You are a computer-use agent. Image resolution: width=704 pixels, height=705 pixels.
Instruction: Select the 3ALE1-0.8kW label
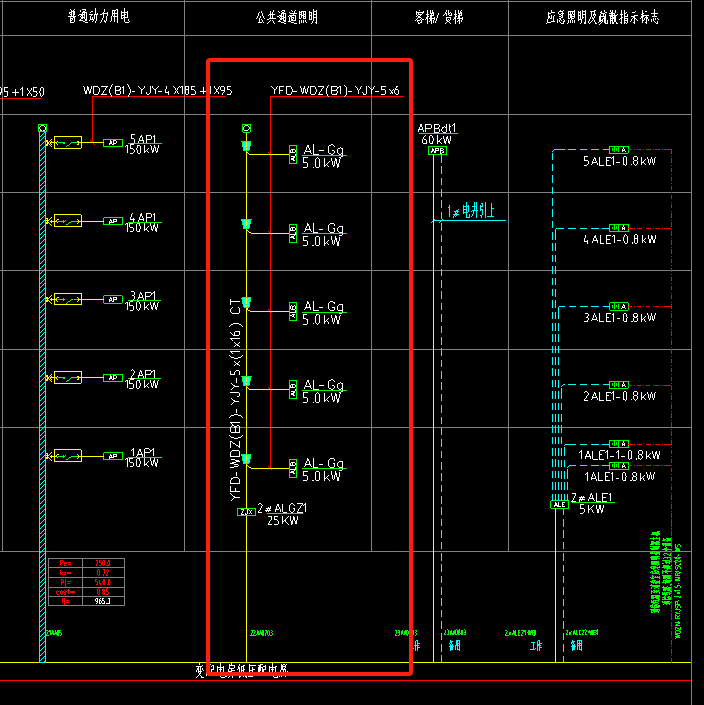619,318
